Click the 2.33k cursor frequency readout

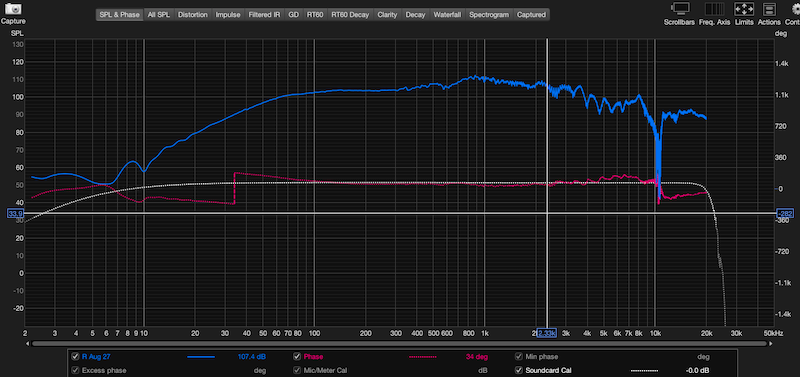coord(546,333)
